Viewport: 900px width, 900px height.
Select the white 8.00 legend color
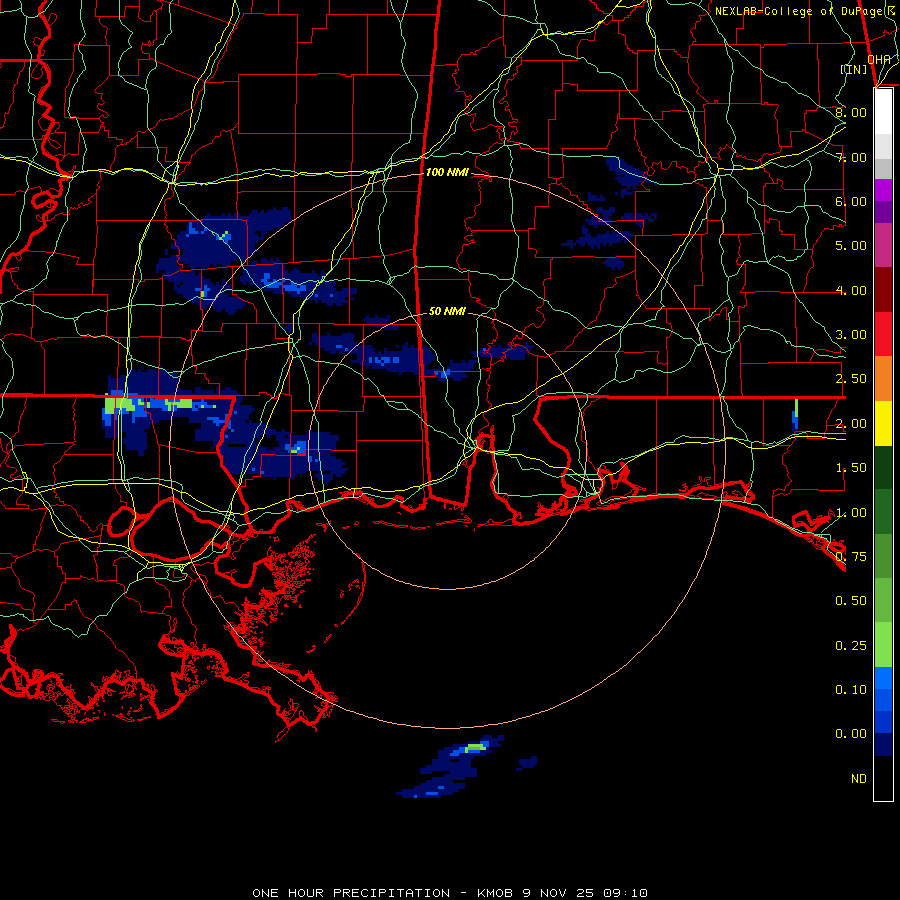coord(883,112)
